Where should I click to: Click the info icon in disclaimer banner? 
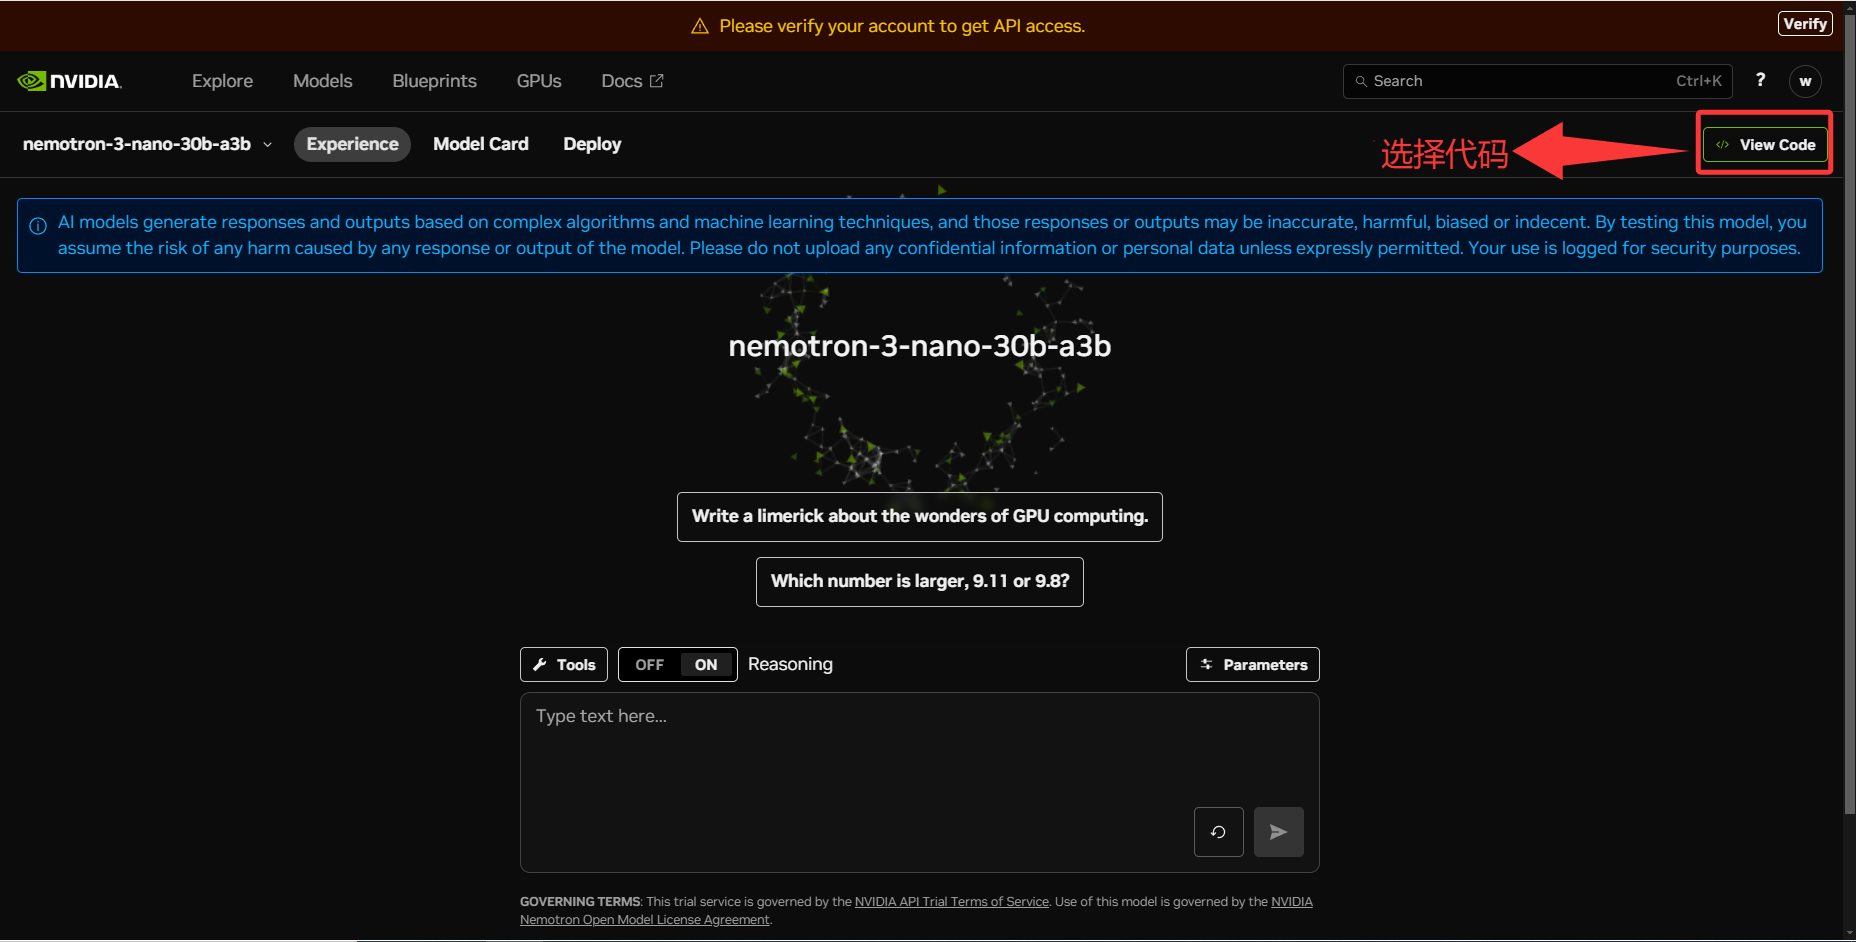[38, 226]
